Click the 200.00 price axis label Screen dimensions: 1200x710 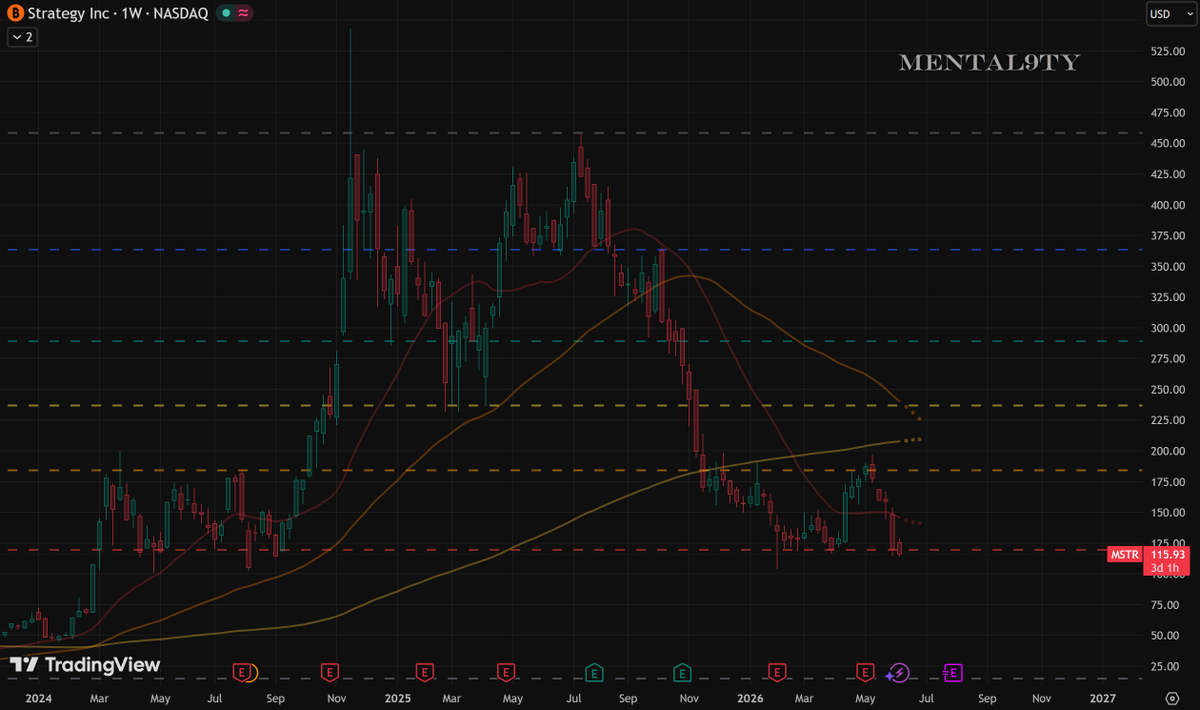tap(1167, 451)
